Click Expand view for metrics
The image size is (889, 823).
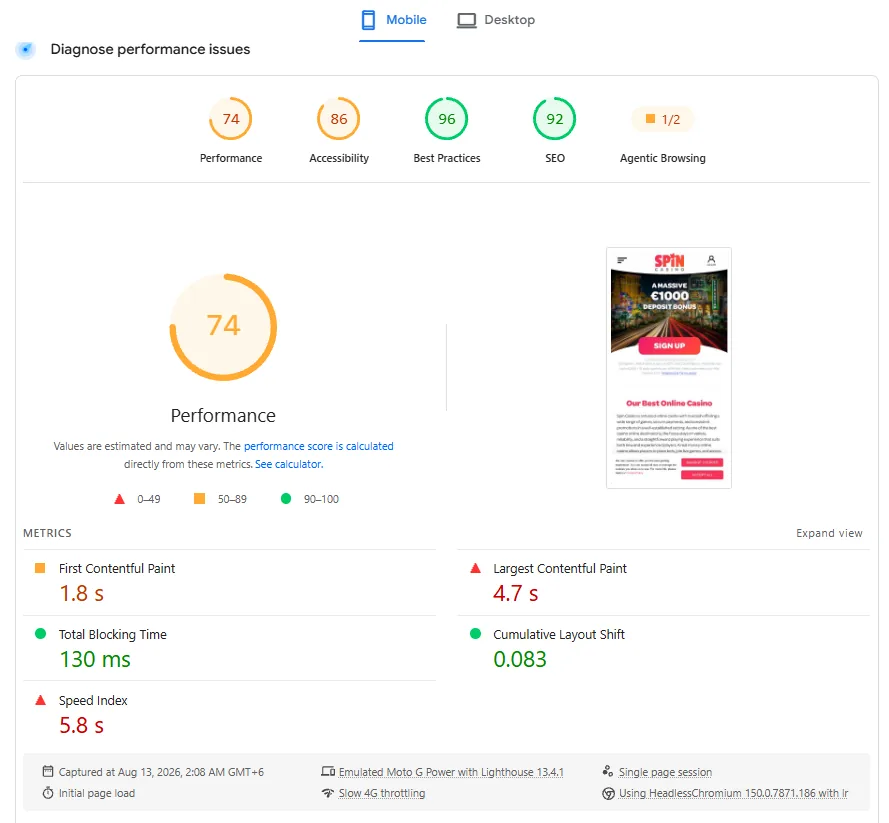coord(829,533)
